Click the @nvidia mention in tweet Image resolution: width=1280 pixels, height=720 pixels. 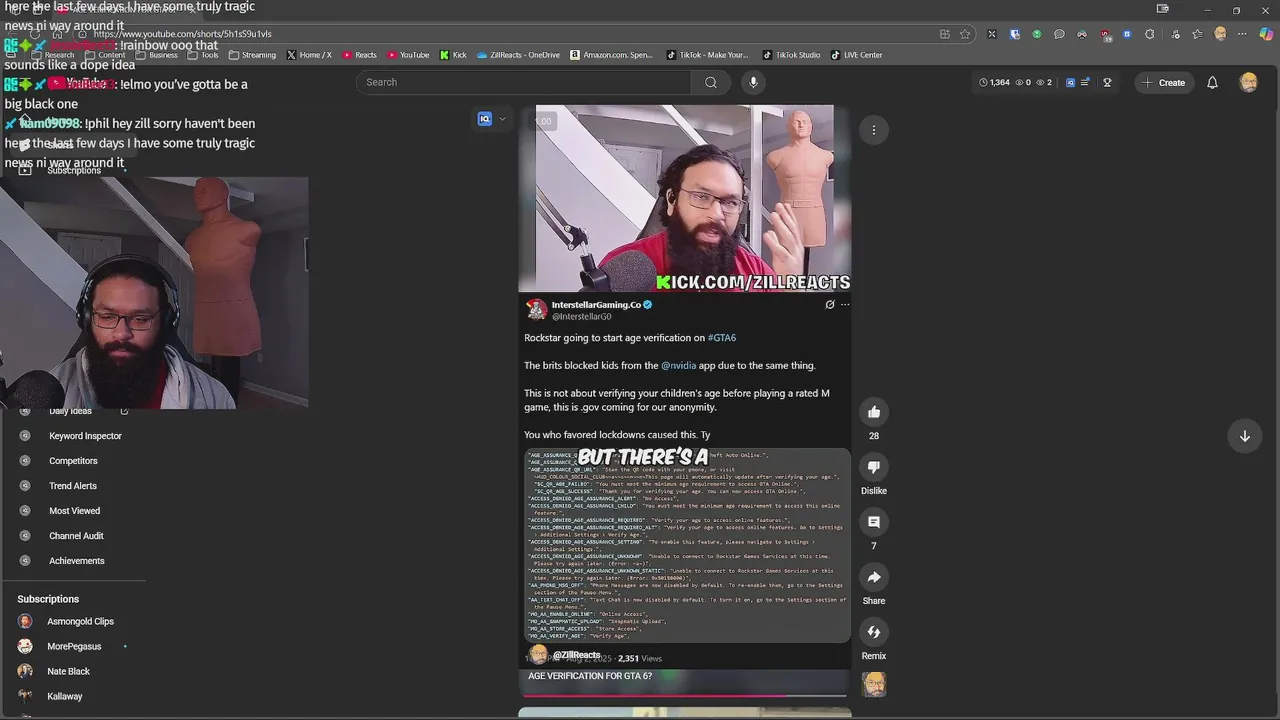(678, 366)
